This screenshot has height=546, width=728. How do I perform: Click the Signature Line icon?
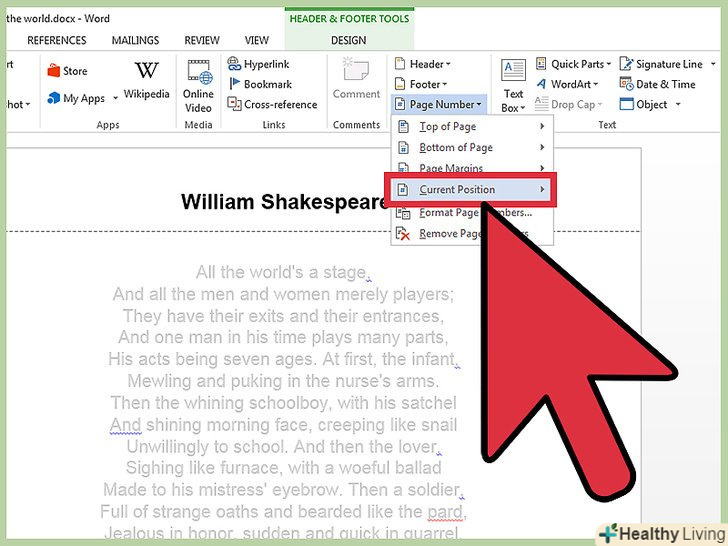pos(626,64)
